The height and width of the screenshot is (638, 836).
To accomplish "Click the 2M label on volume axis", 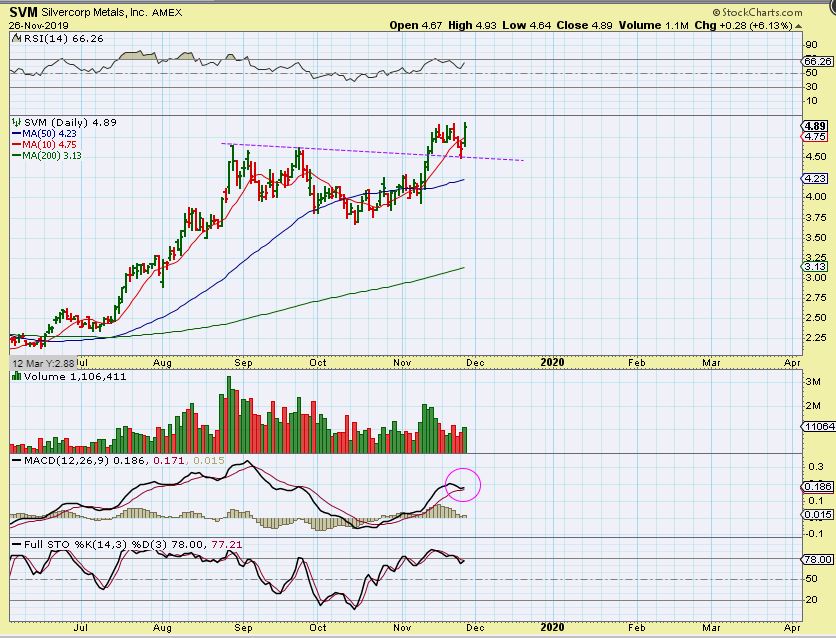I will (x=813, y=406).
